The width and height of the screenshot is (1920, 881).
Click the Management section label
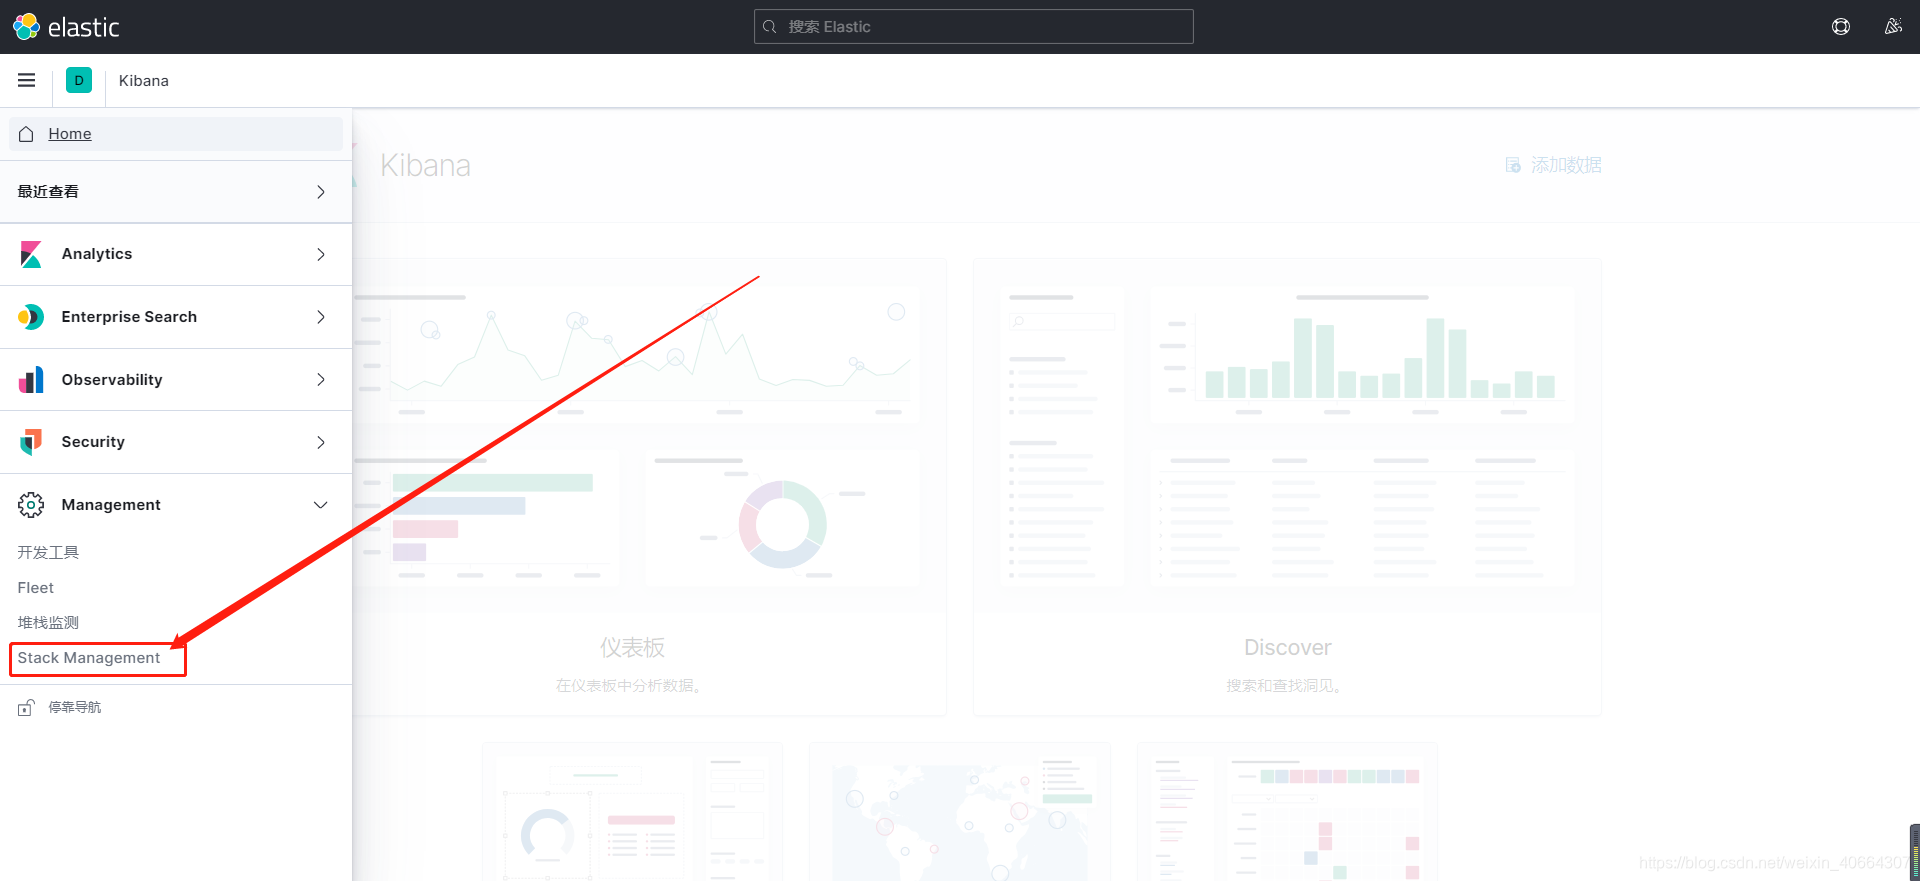[x=111, y=505]
